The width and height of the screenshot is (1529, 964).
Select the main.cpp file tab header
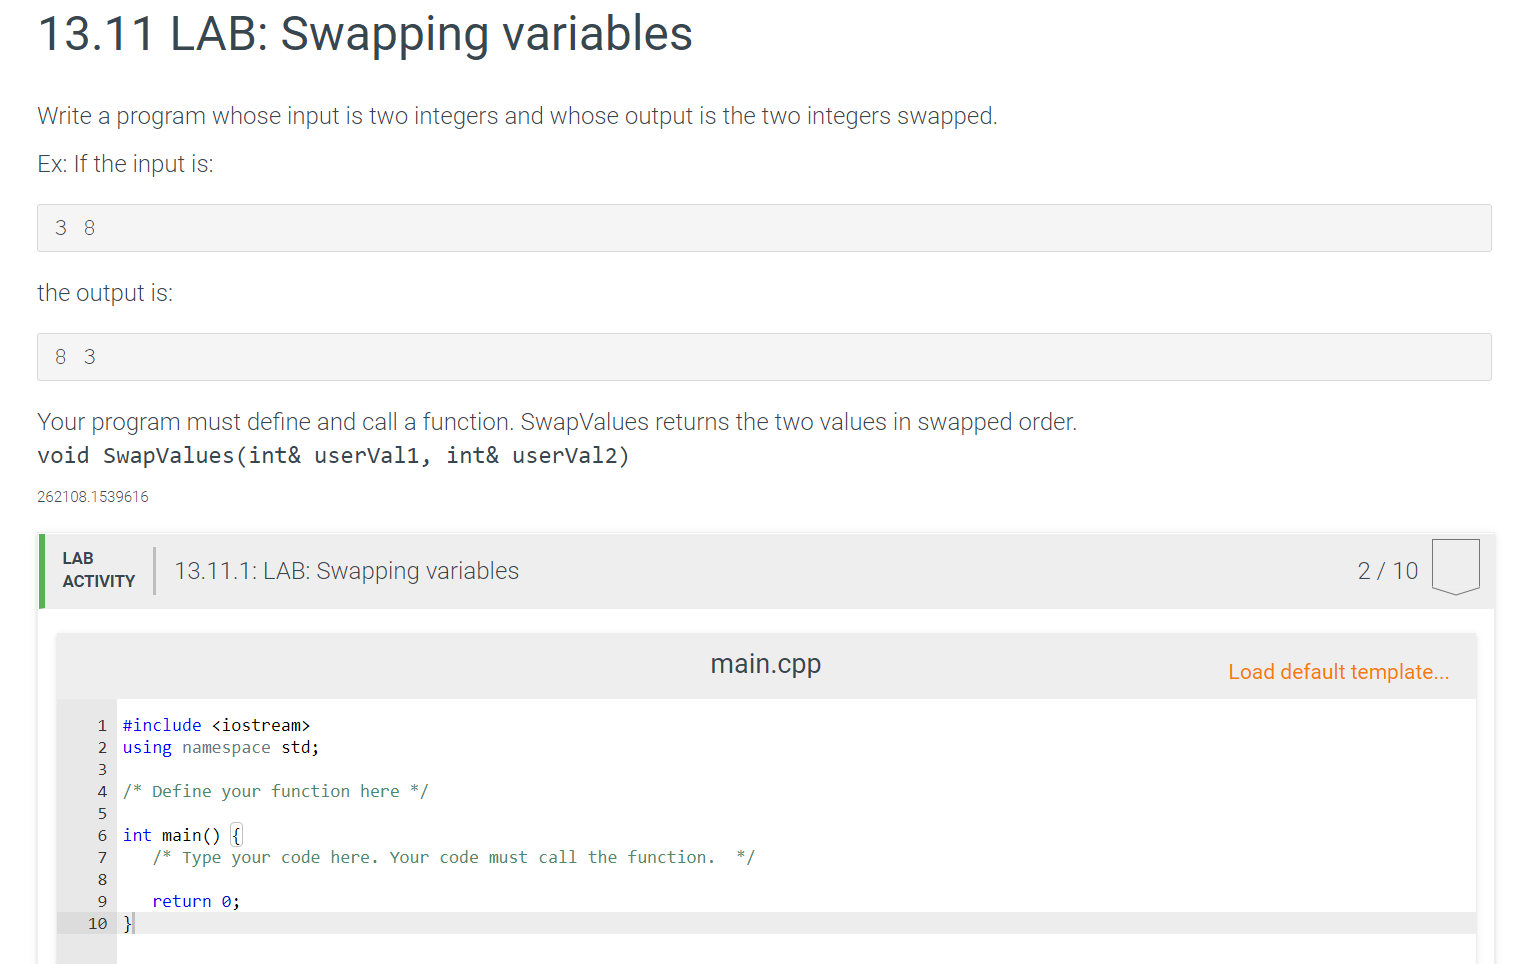(765, 664)
